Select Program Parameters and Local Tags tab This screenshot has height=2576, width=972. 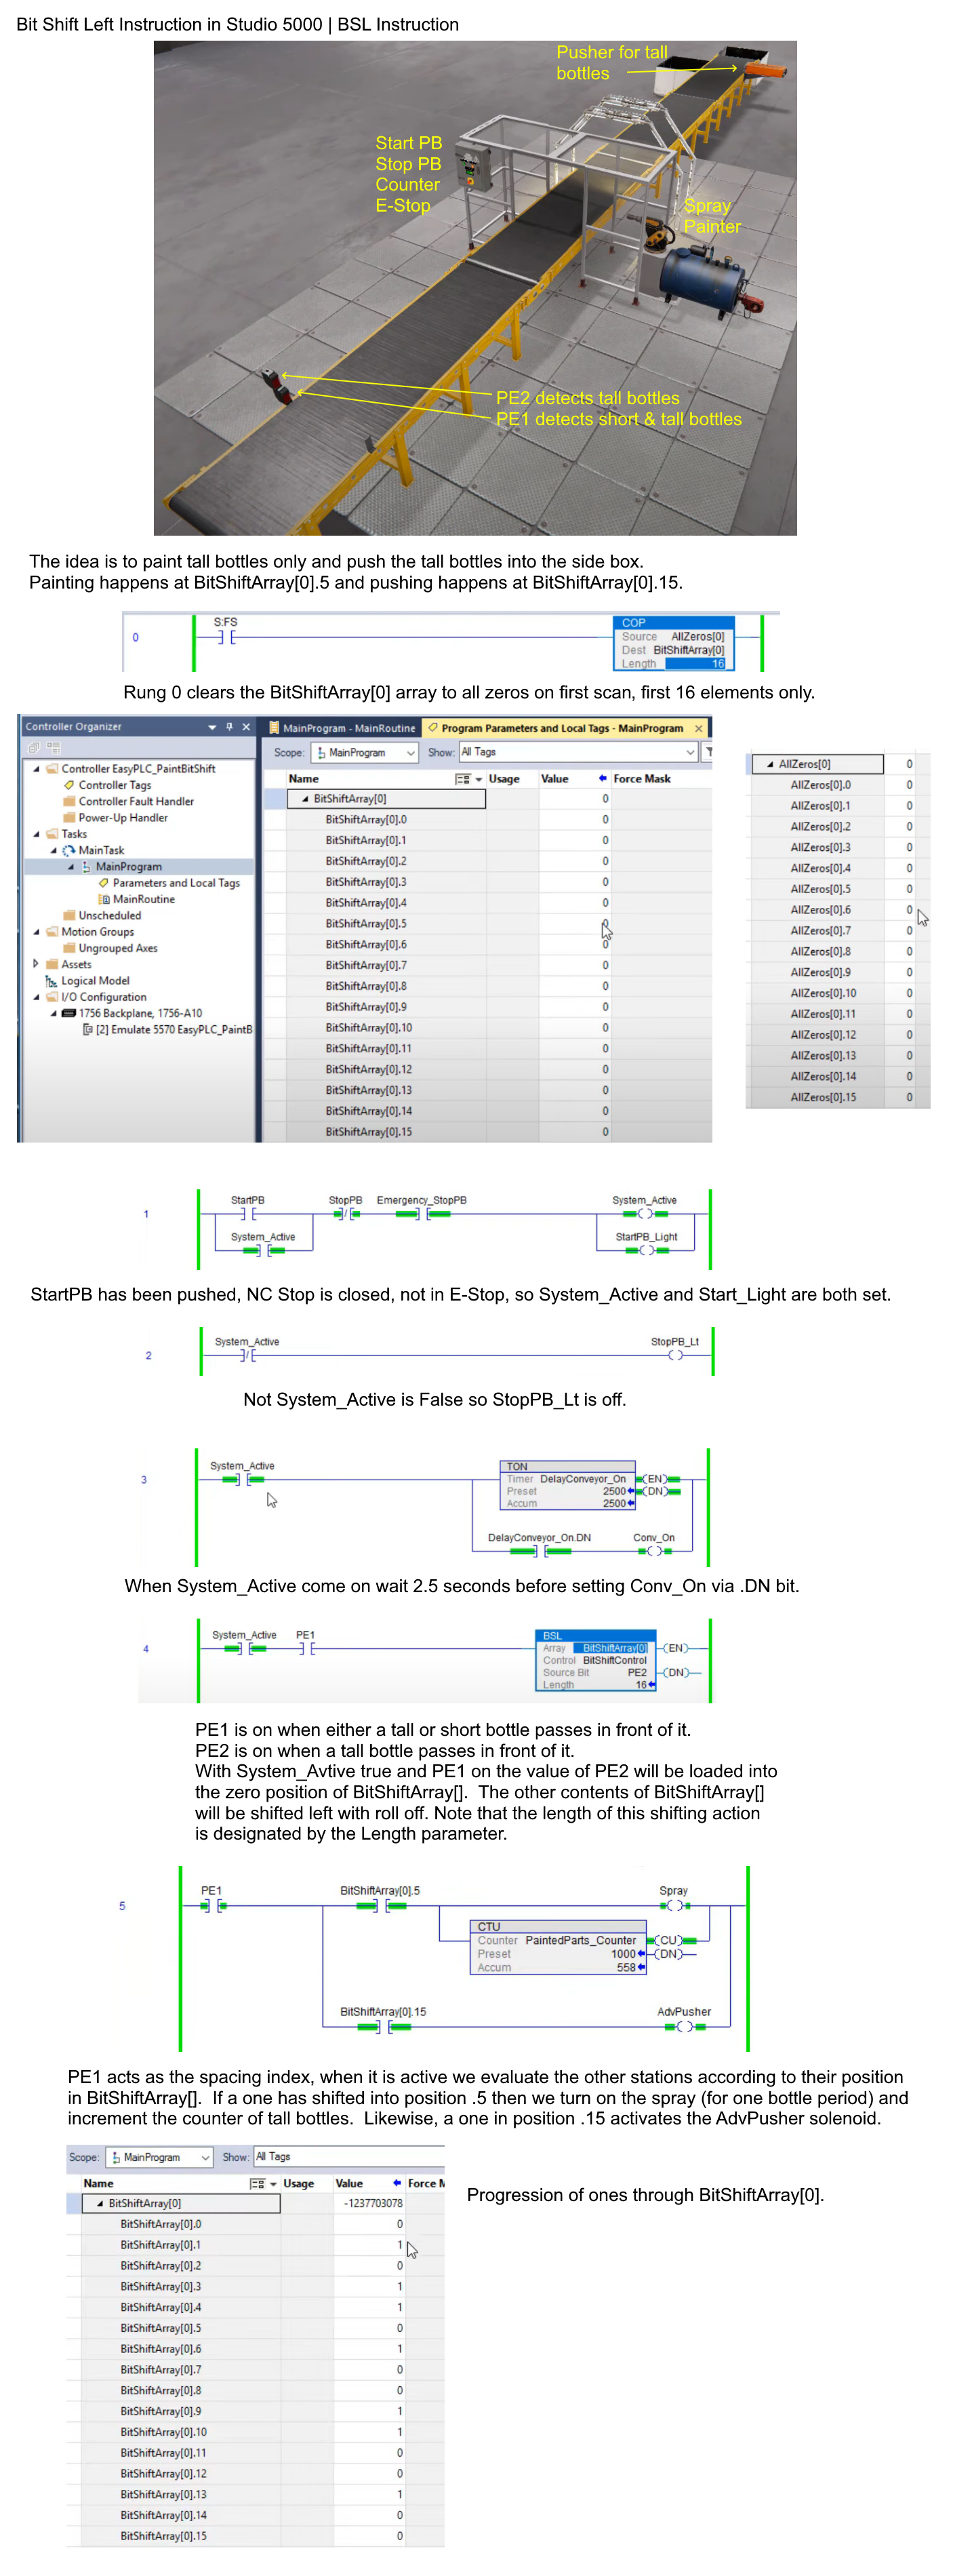click(562, 728)
